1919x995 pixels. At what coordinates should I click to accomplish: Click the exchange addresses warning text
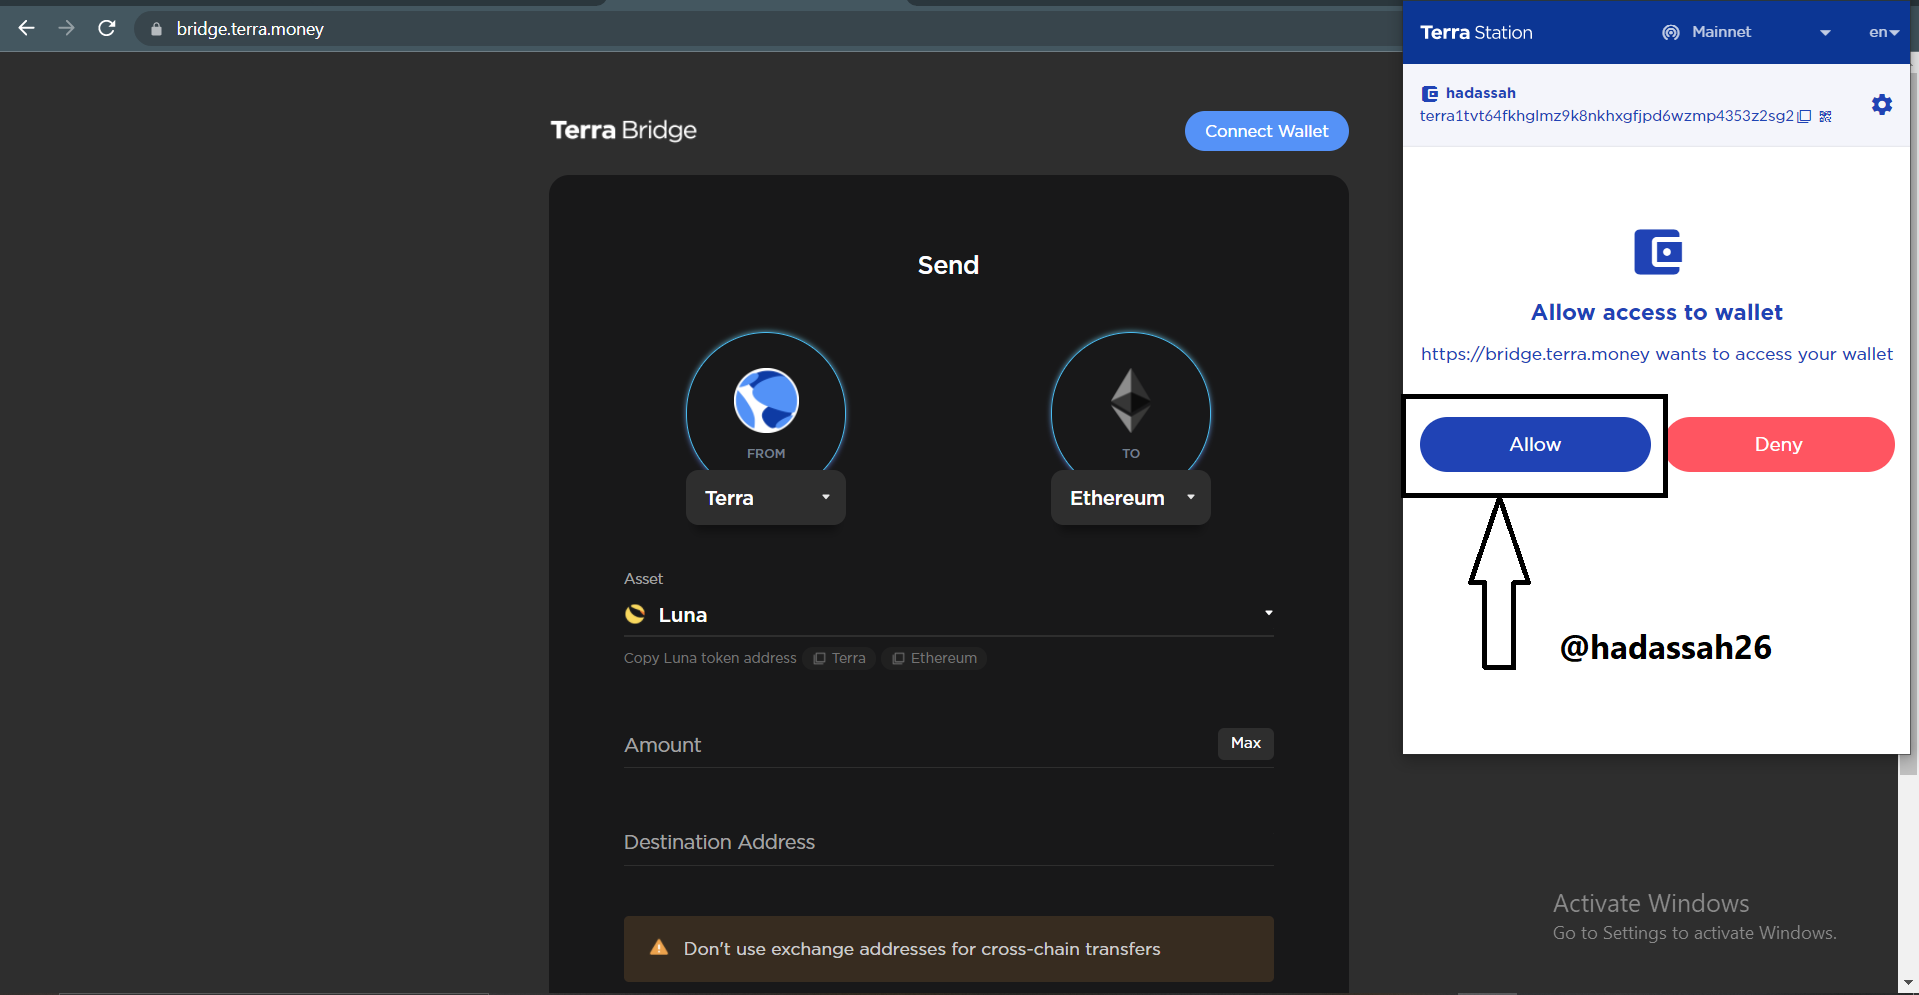click(x=922, y=949)
